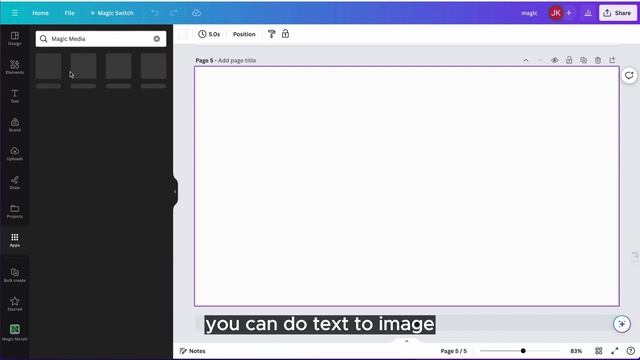
Task: Edit the 5.0s page duration
Action: point(209,34)
